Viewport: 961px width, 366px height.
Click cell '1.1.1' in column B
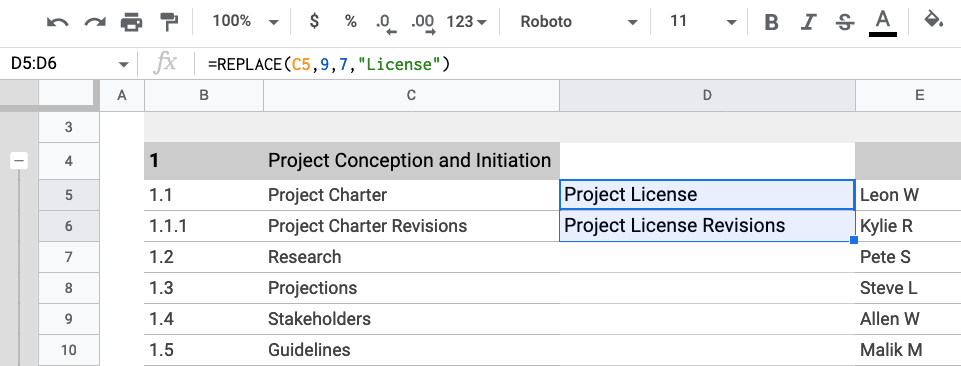pyautogui.click(x=204, y=226)
